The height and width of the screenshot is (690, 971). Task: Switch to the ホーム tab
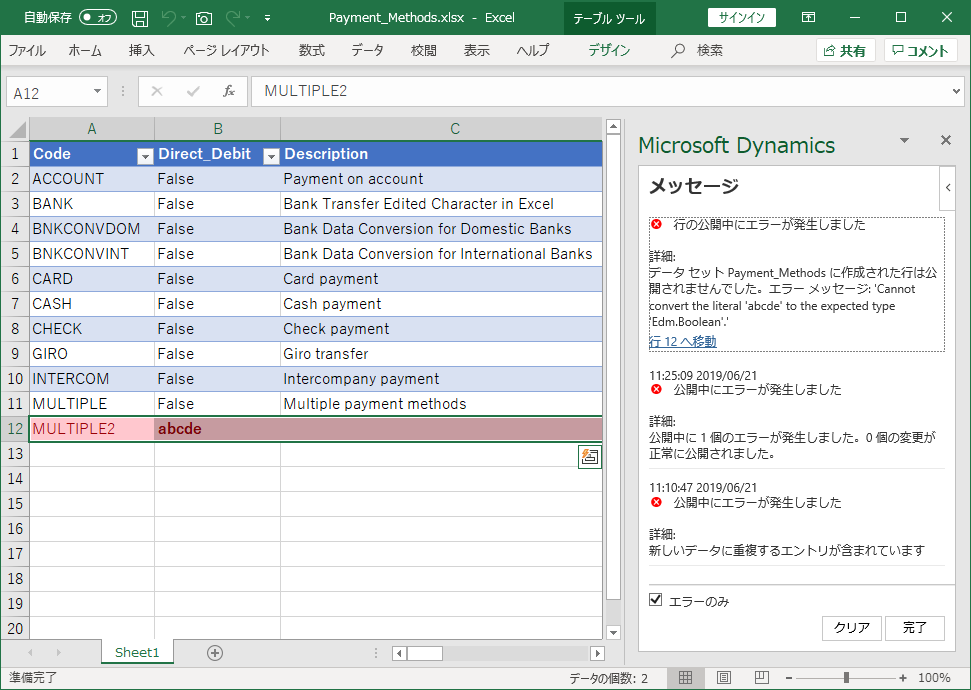pyautogui.click(x=85, y=50)
